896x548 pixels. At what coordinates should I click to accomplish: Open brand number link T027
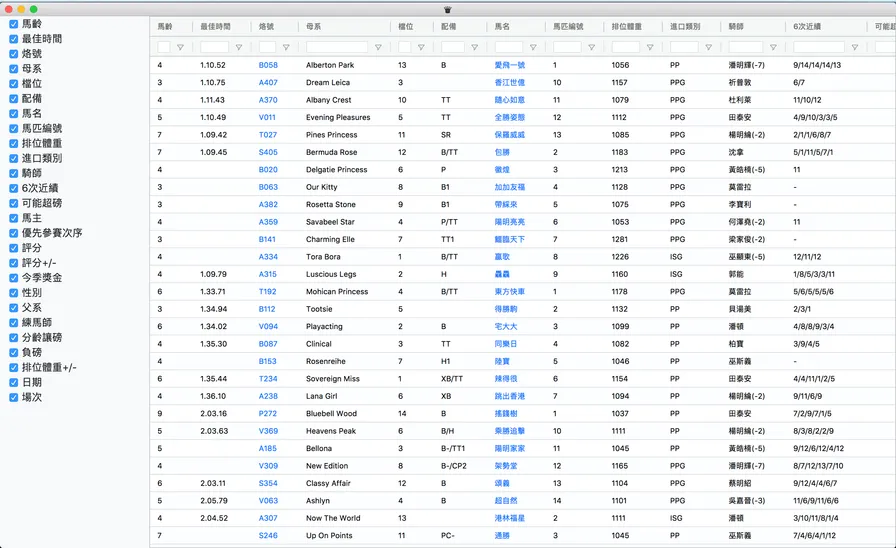267,135
